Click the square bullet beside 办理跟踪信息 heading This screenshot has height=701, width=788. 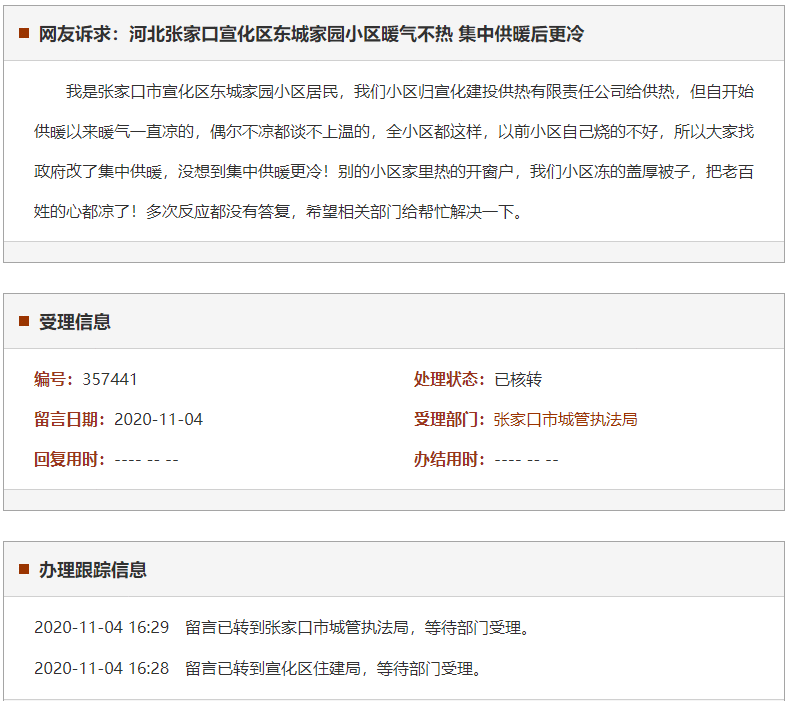24,570
